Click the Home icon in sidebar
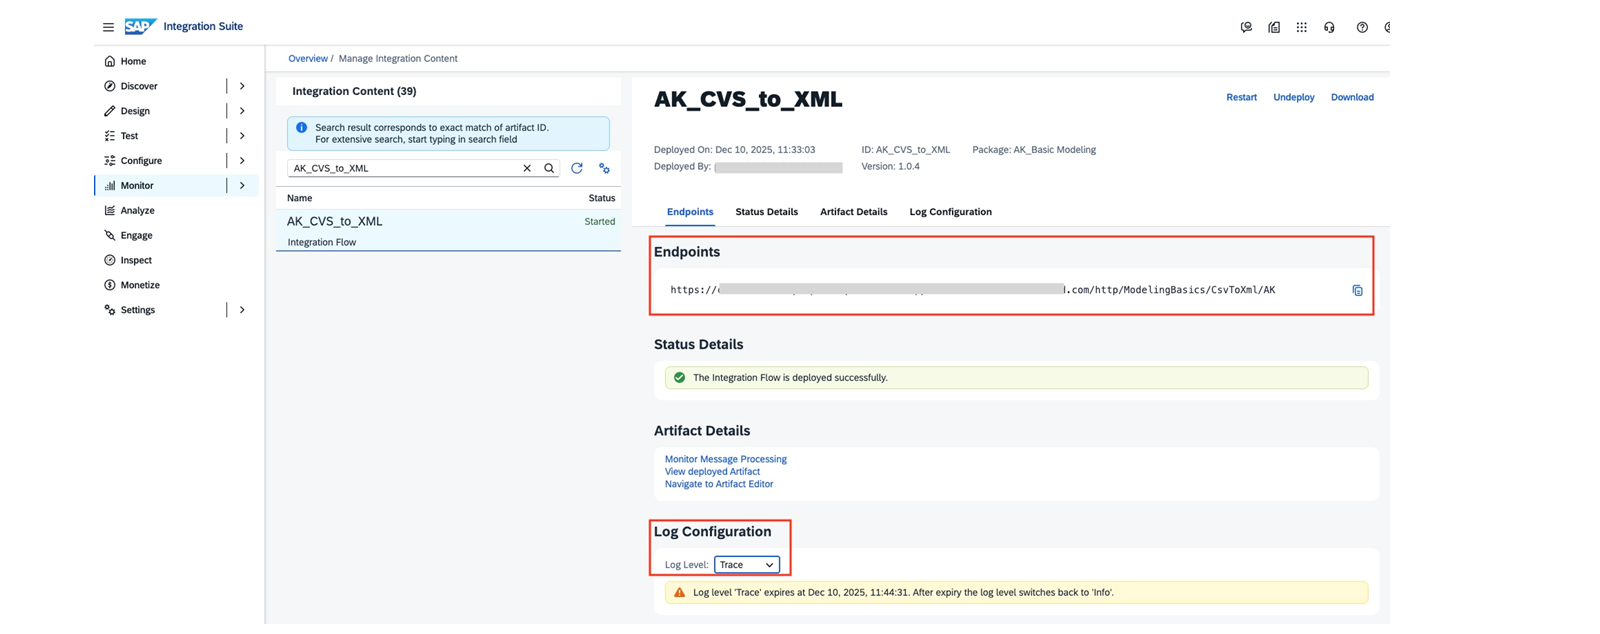The width and height of the screenshot is (1600, 634). (110, 61)
